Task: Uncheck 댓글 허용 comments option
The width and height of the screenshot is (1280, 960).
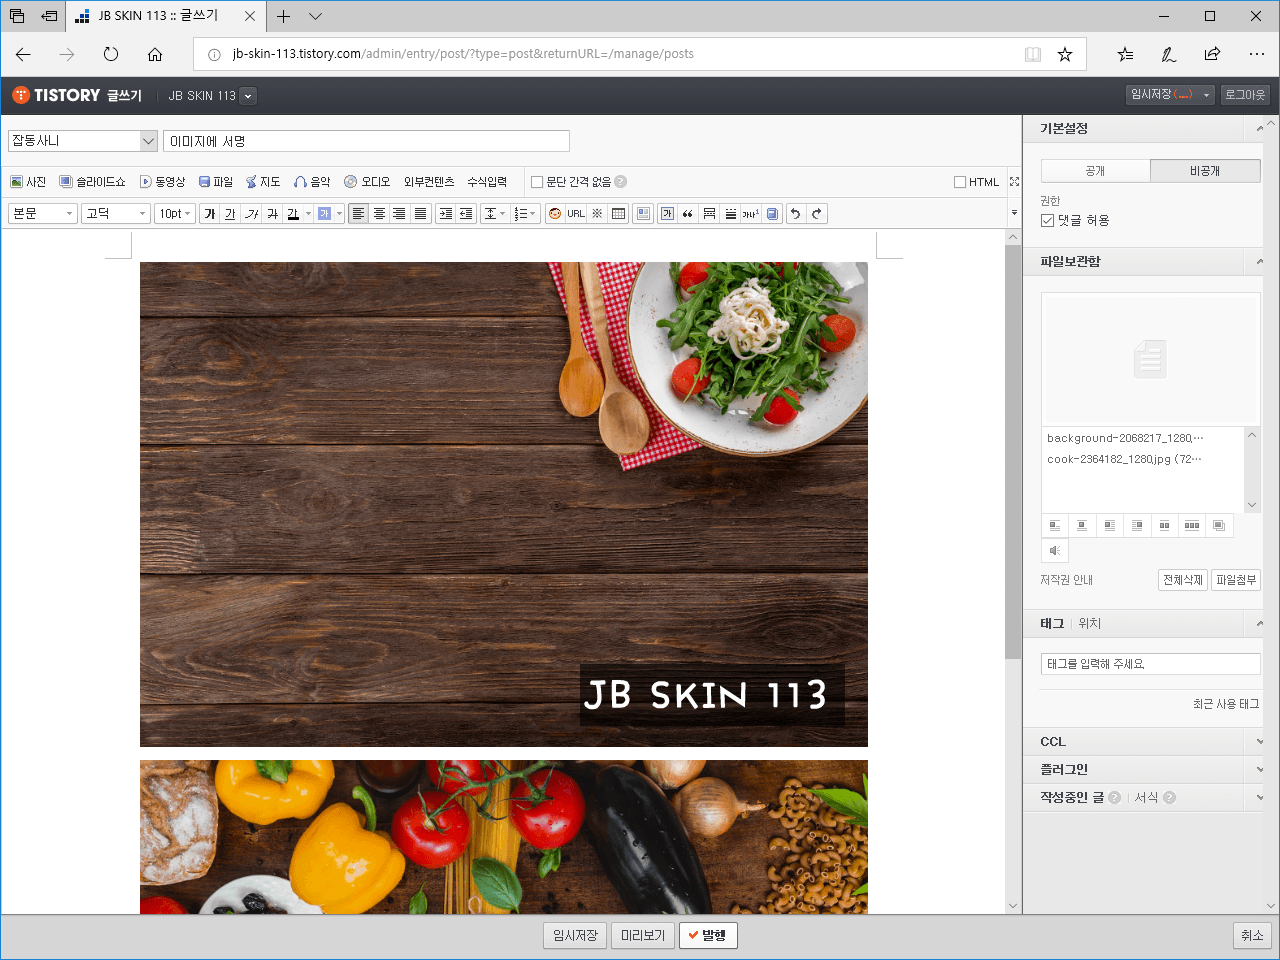Action: 1047,220
